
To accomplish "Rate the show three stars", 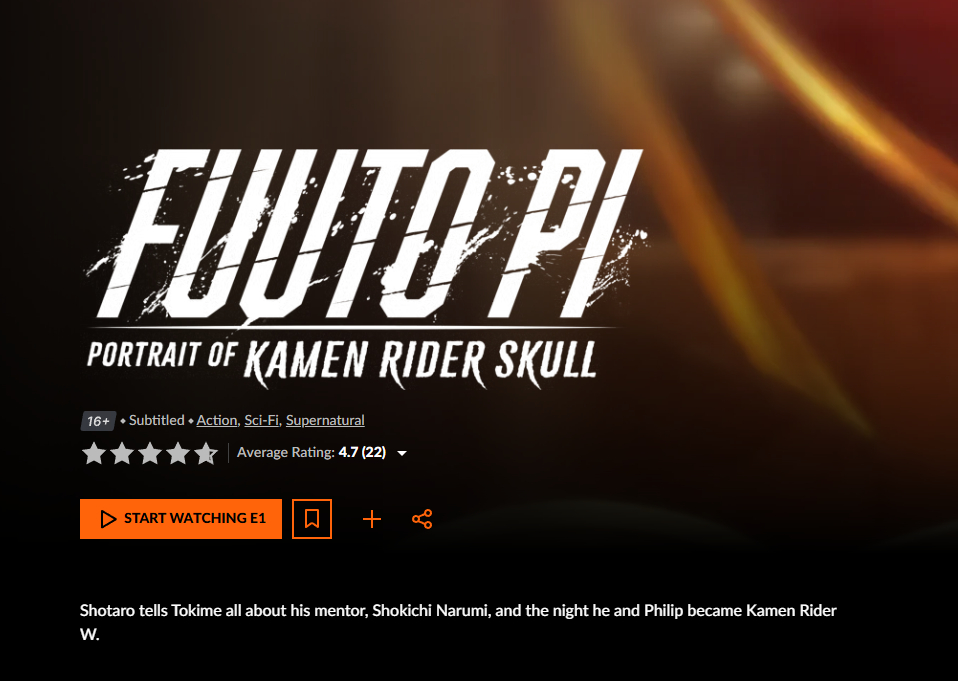I will pyautogui.click(x=150, y=453).
